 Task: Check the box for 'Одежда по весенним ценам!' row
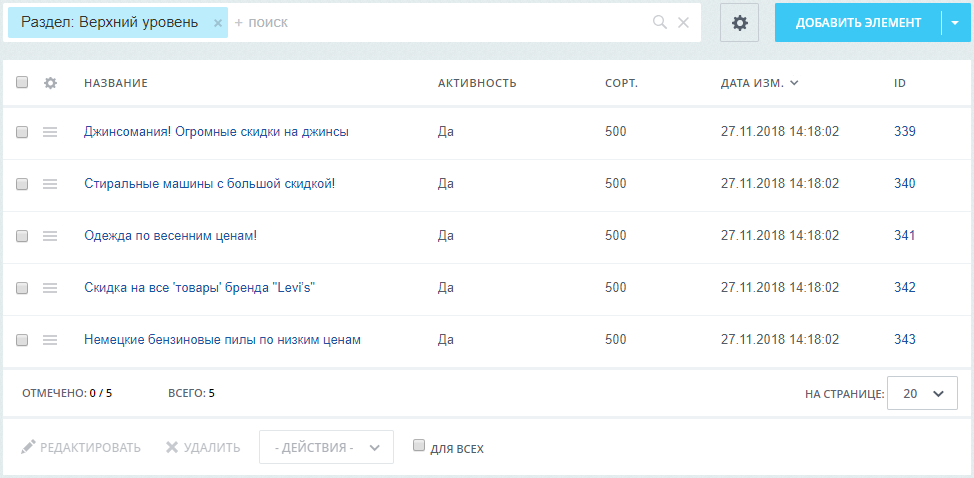[22, 236]
